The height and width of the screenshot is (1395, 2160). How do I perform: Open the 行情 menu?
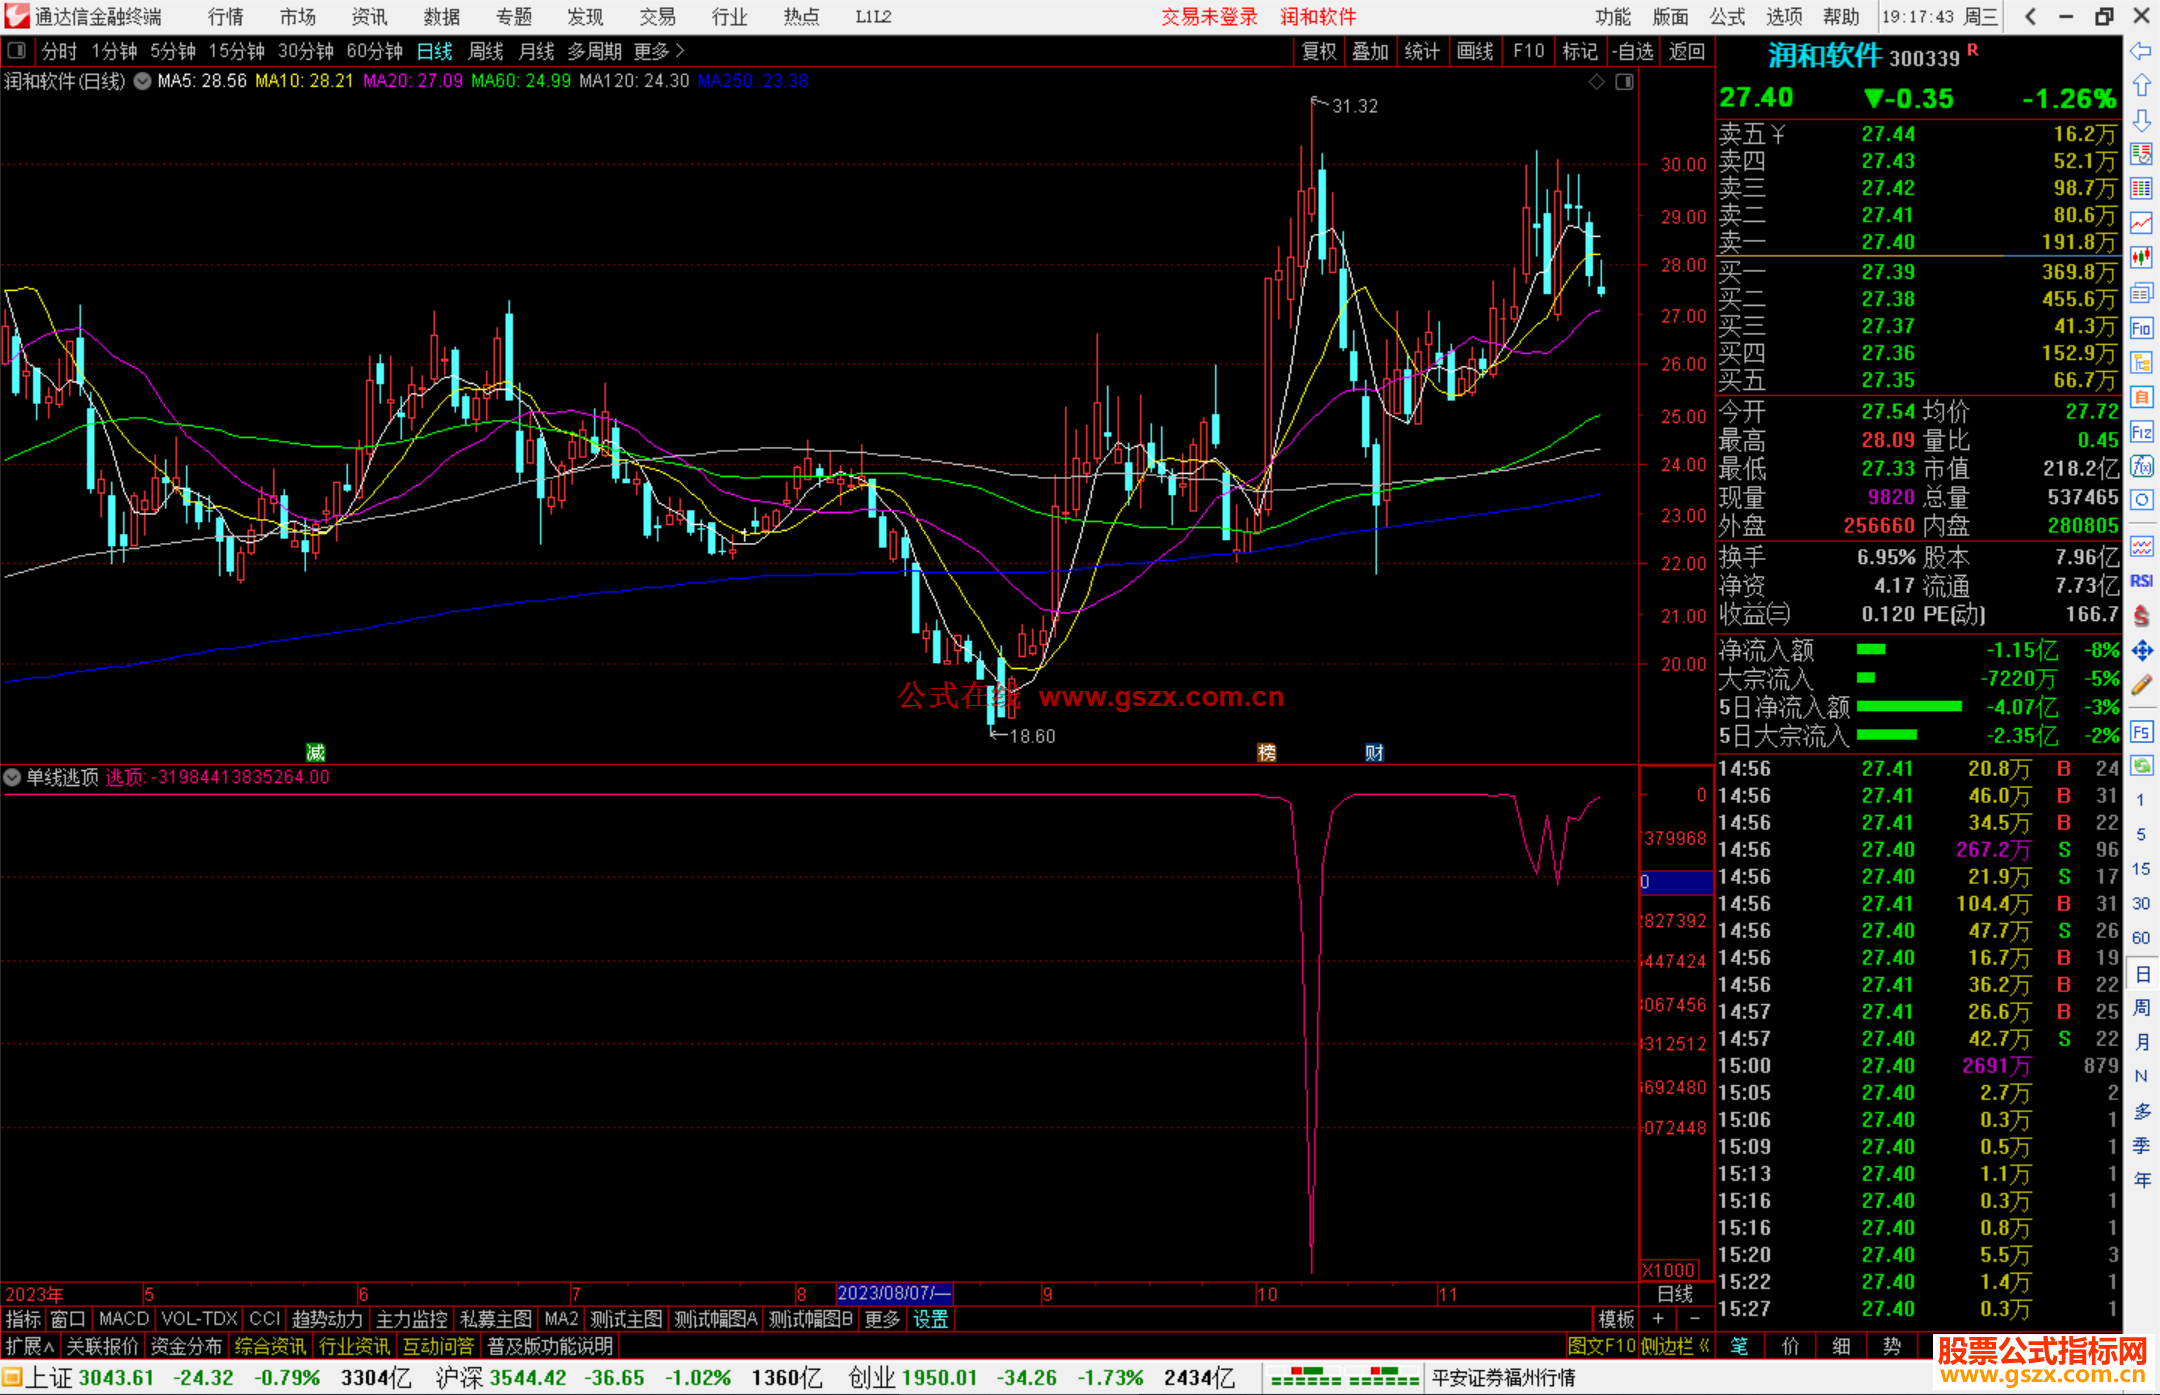226,17
